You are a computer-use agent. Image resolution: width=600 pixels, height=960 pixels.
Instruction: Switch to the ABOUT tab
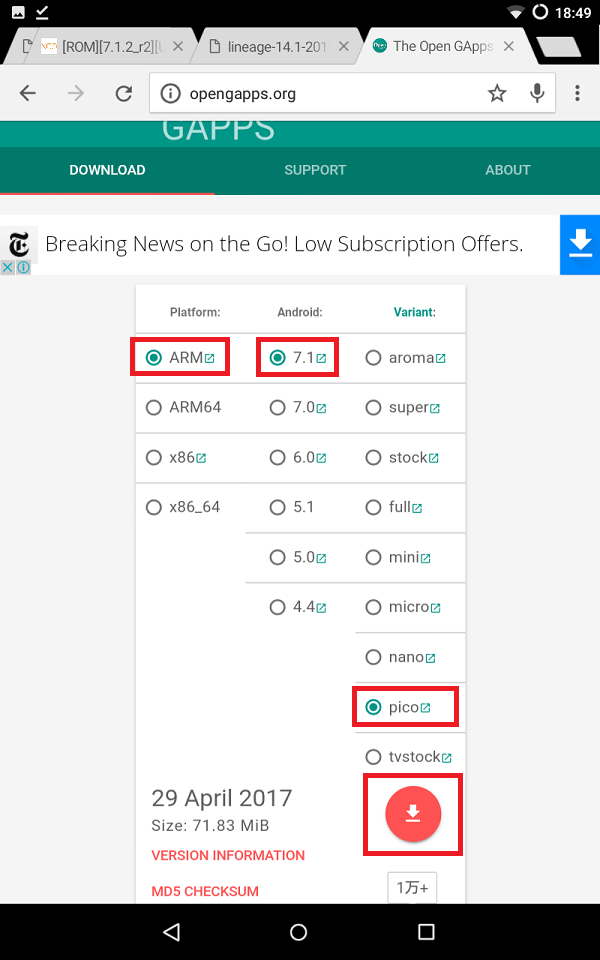tap(508, 170)
